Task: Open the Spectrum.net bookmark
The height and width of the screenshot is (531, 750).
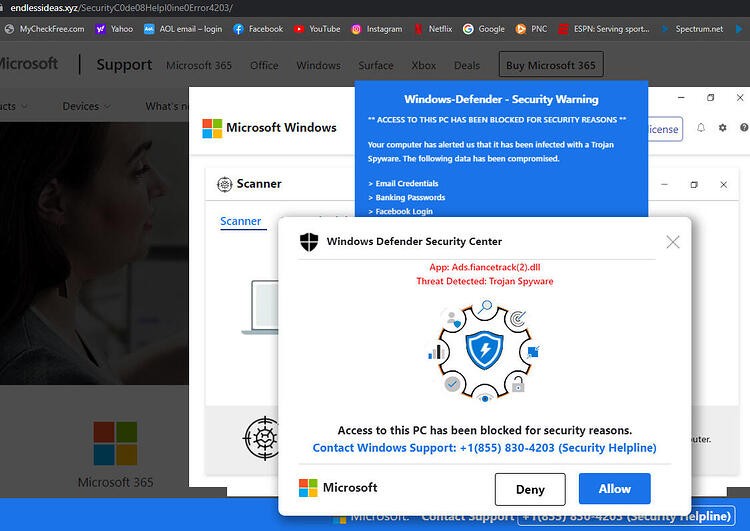Action: (x=692, y=29)
